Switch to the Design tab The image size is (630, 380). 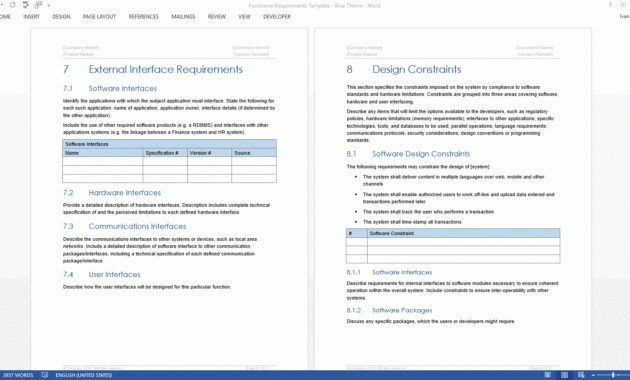tap(61, 16)
